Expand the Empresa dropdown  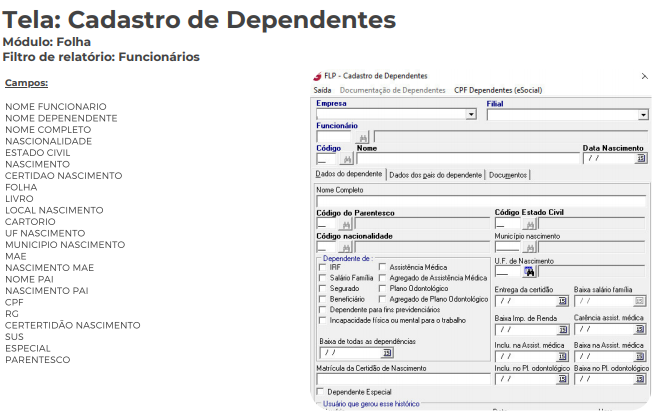[x=471, y=114]
